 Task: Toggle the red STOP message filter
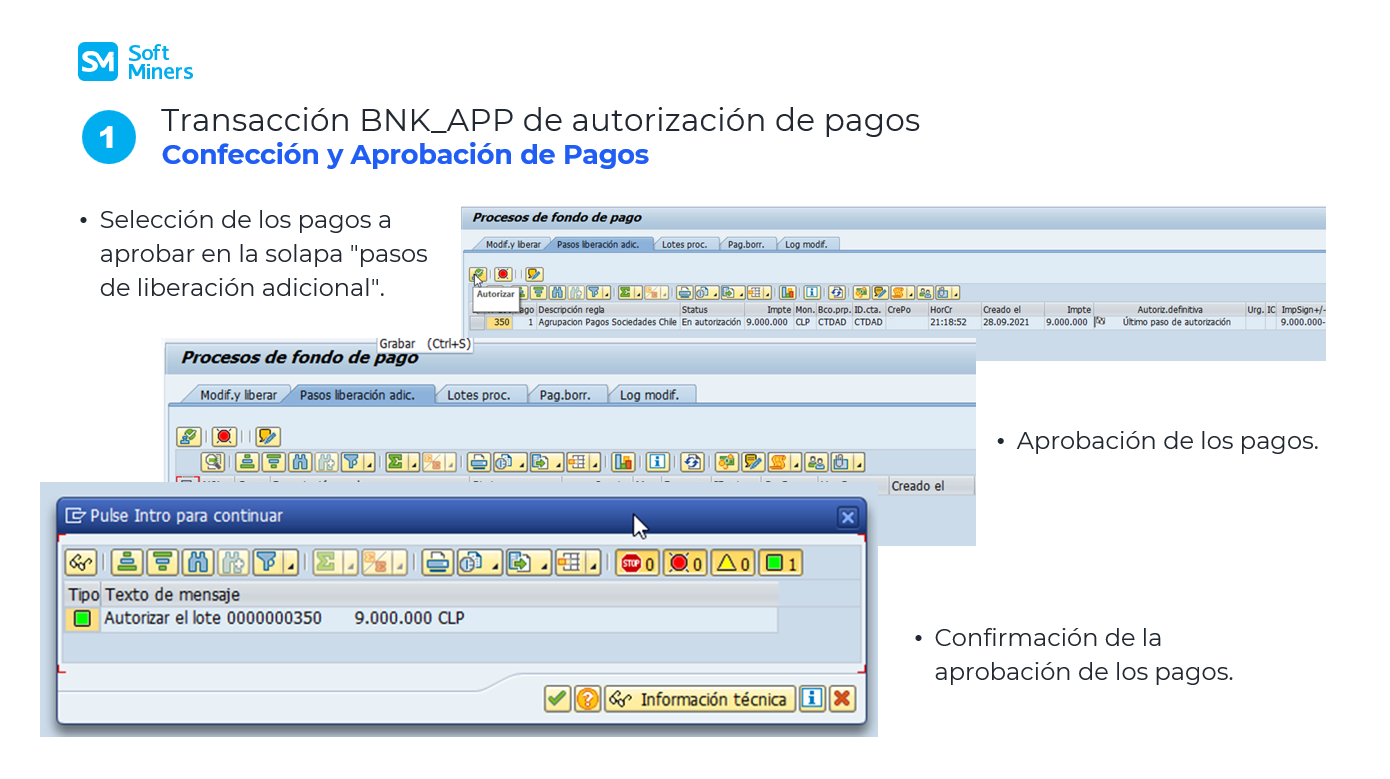[638, 563]
